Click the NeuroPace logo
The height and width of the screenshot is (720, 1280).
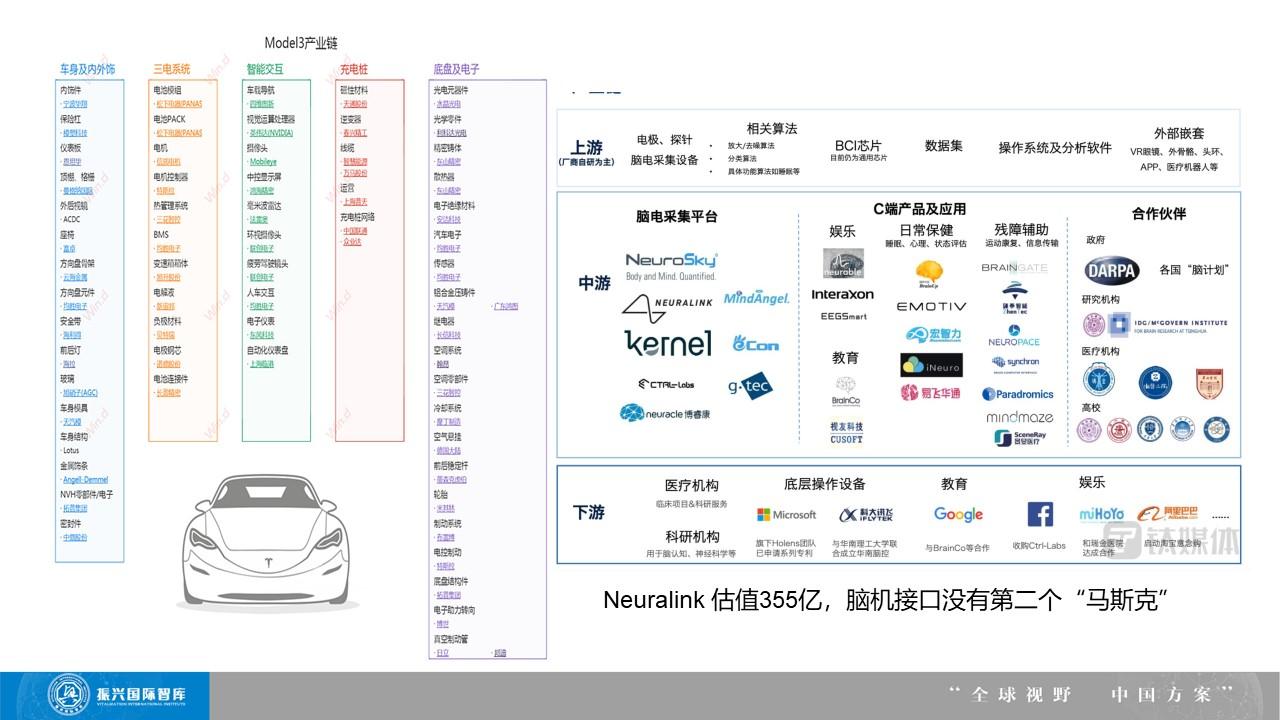pos(1014,335)
